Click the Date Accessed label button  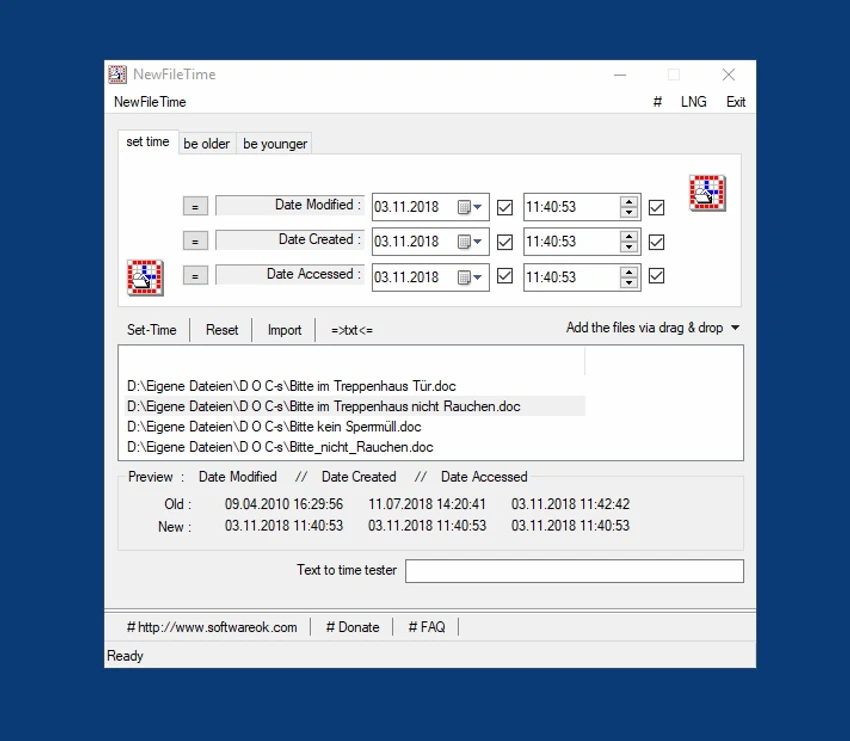pos(290,274)
